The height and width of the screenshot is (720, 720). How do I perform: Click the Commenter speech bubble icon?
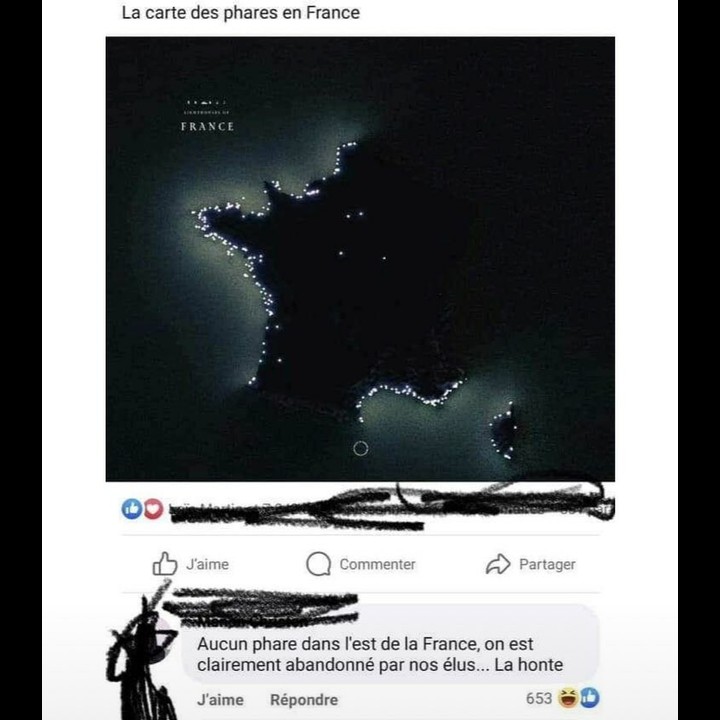pos(318,564)
